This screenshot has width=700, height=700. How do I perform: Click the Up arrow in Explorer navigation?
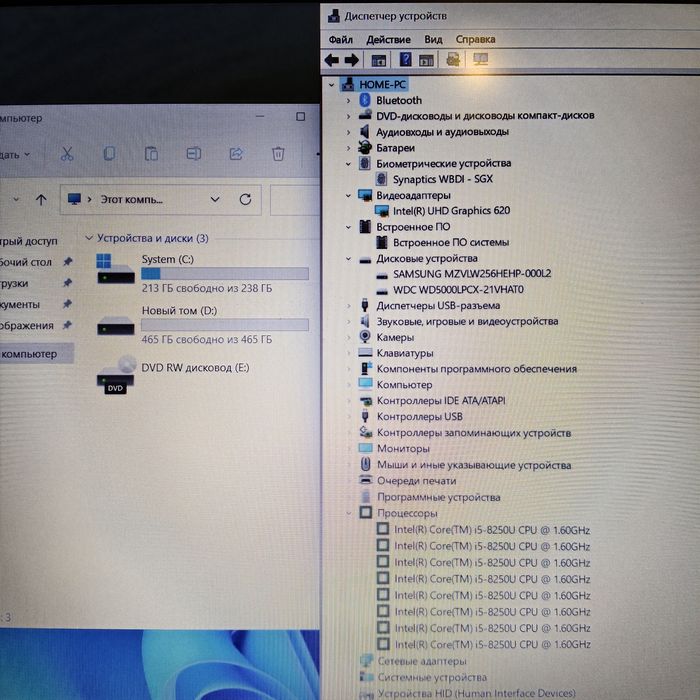(x=41, y=200)
